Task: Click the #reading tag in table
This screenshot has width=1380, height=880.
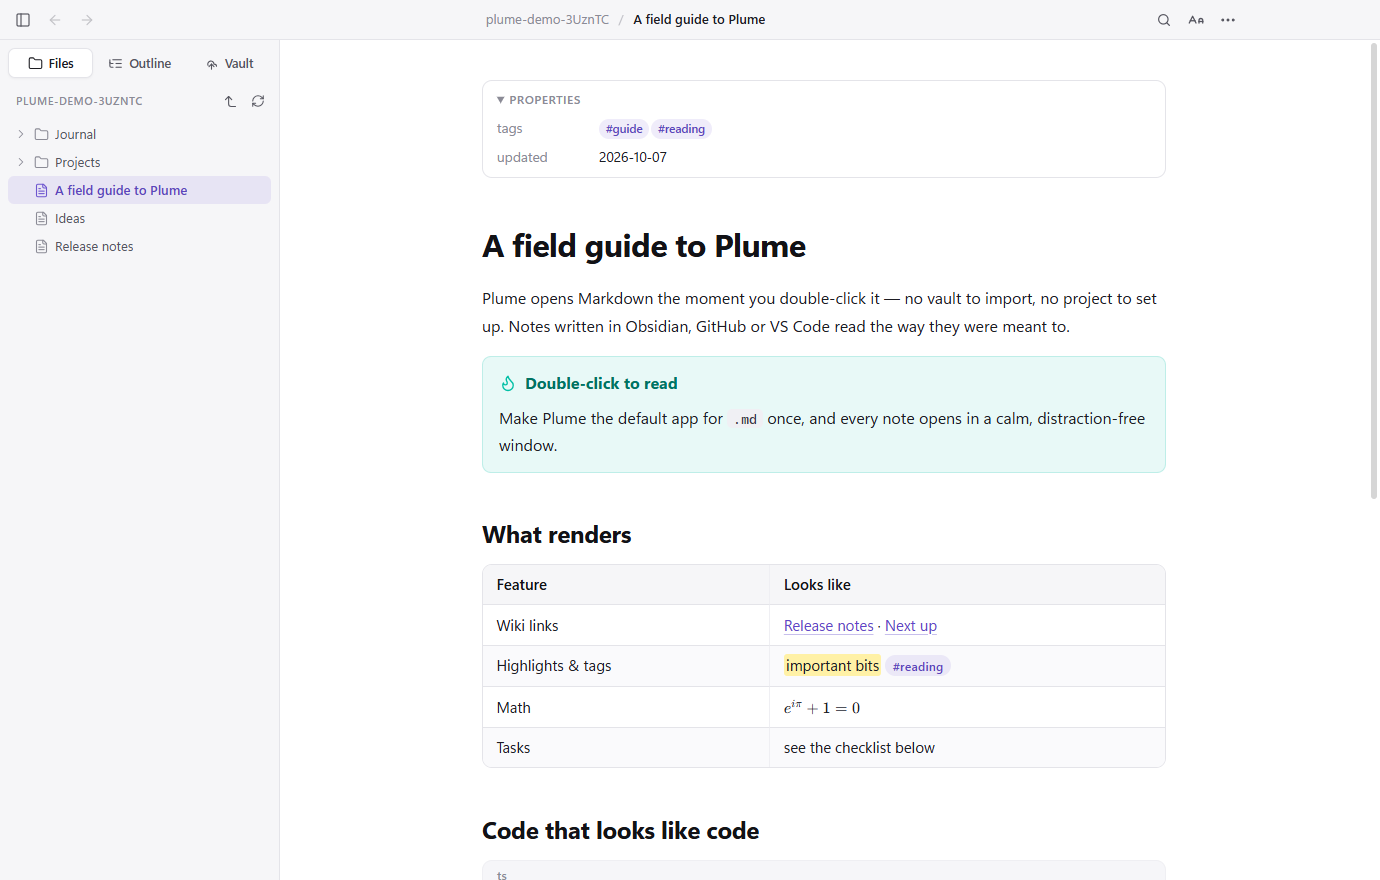Action: pos(918,667)
